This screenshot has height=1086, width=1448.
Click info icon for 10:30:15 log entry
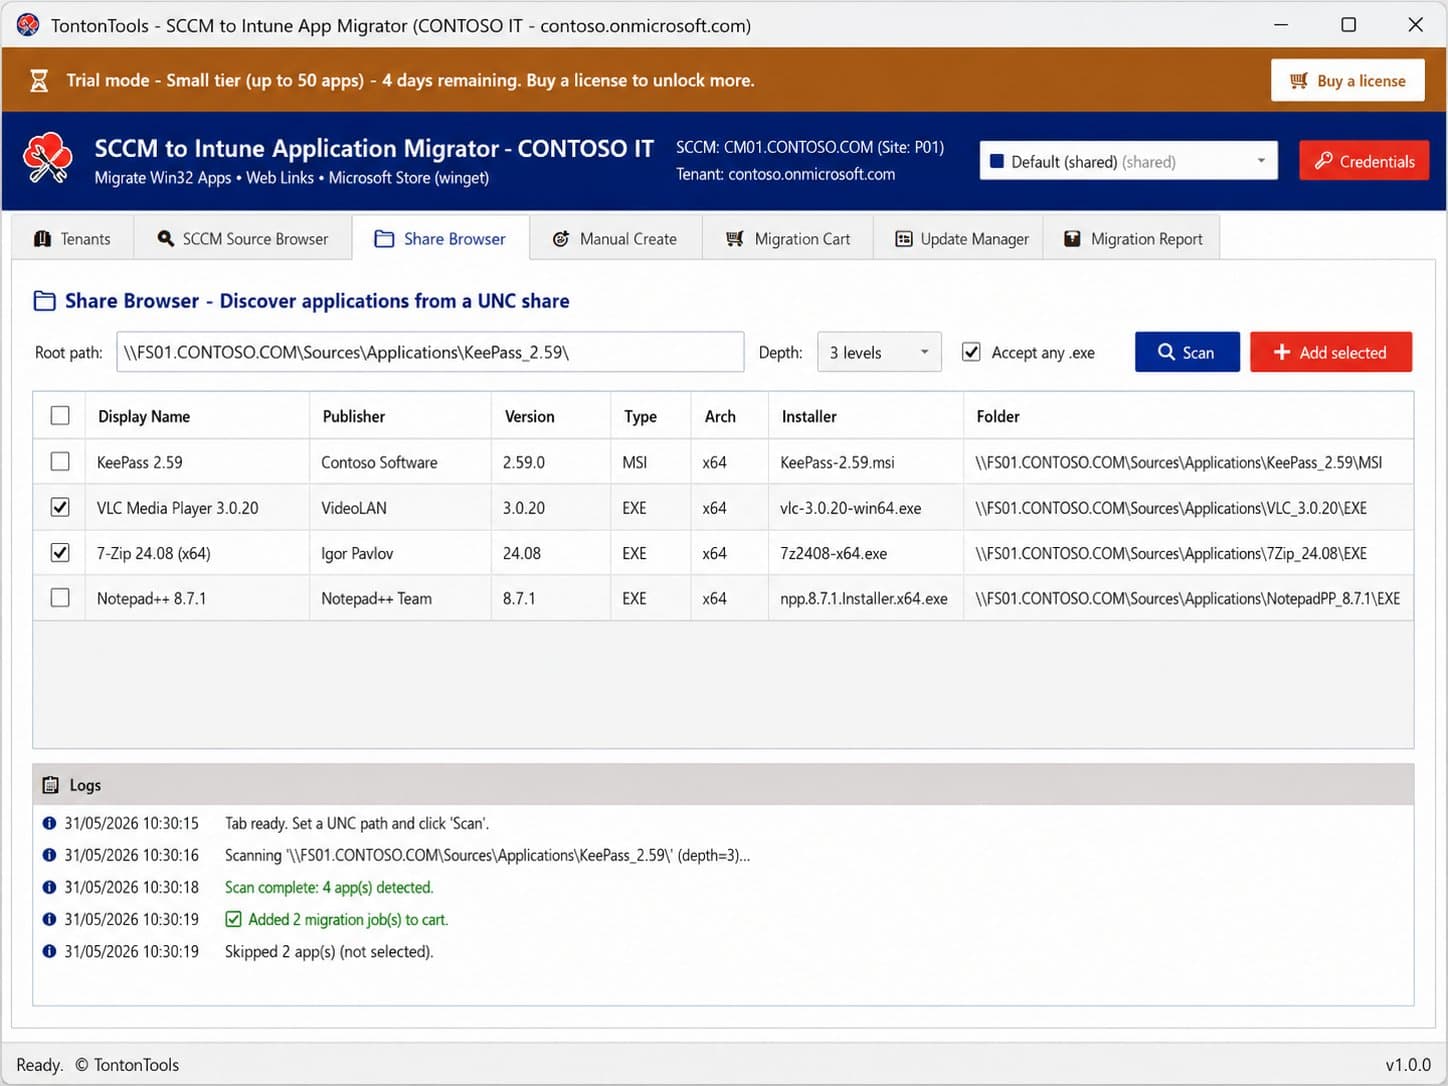click(x=49, y=823)
